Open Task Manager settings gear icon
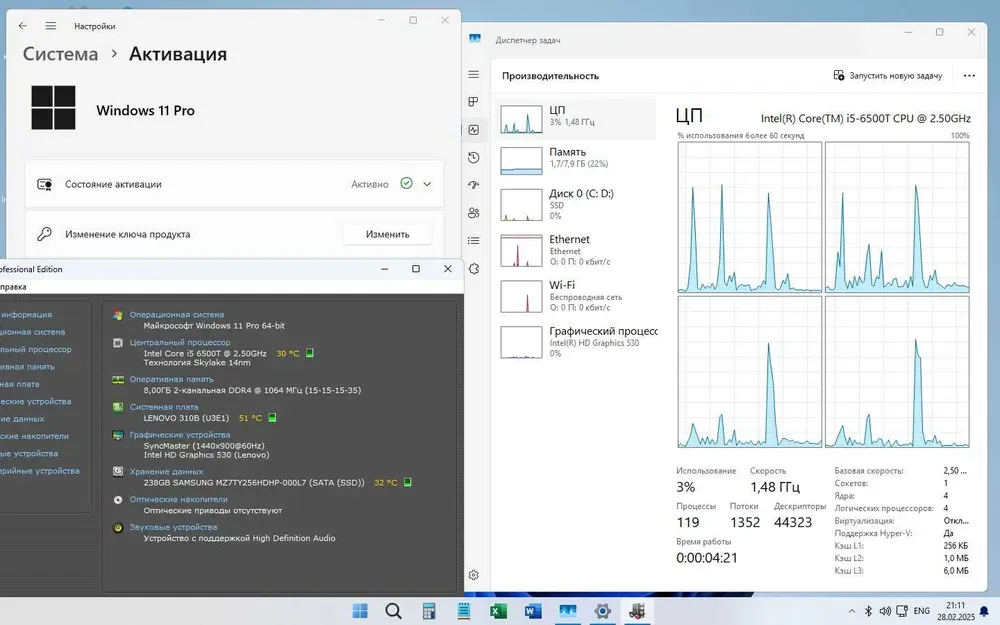Screen dimensions: 1000x625 pos(473,575)
